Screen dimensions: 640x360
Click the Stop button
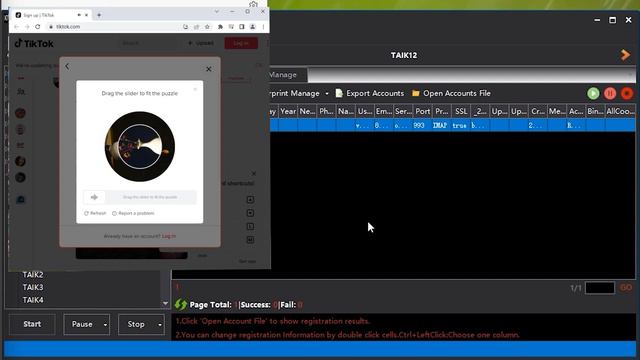coord(136,324)
